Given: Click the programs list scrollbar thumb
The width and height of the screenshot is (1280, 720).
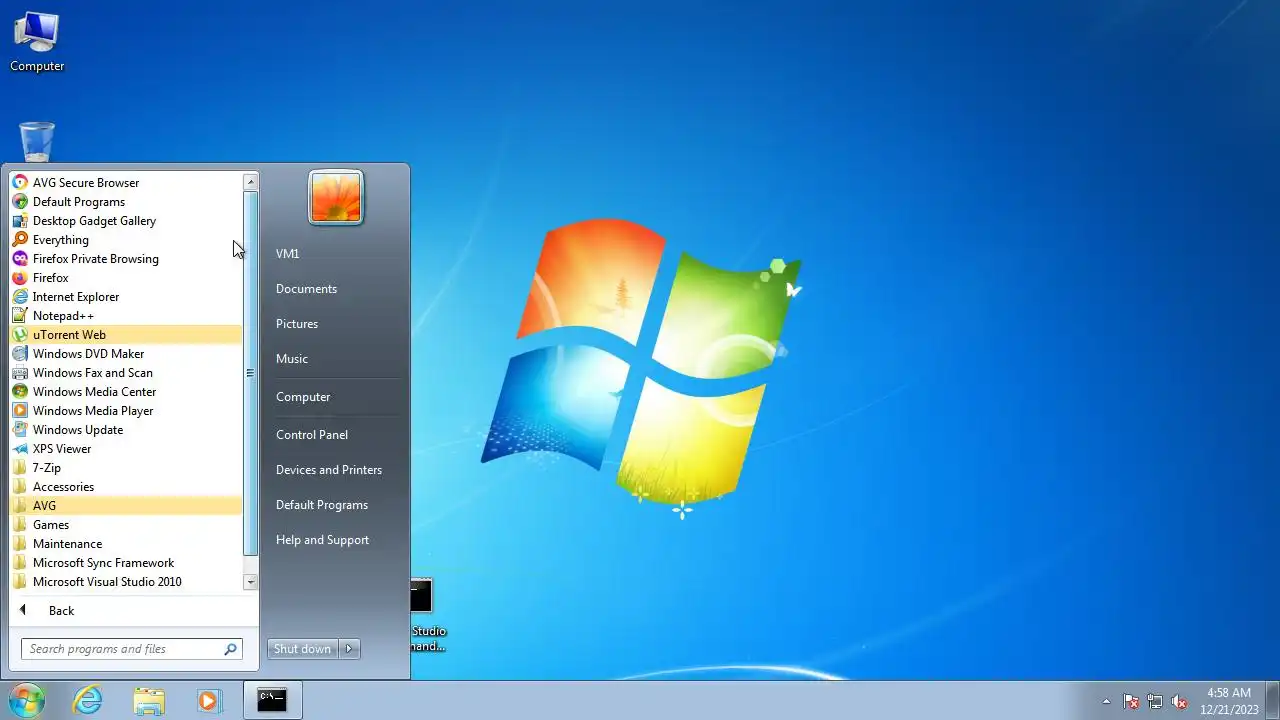Looking at the screenshot, I should click(250, 373).
